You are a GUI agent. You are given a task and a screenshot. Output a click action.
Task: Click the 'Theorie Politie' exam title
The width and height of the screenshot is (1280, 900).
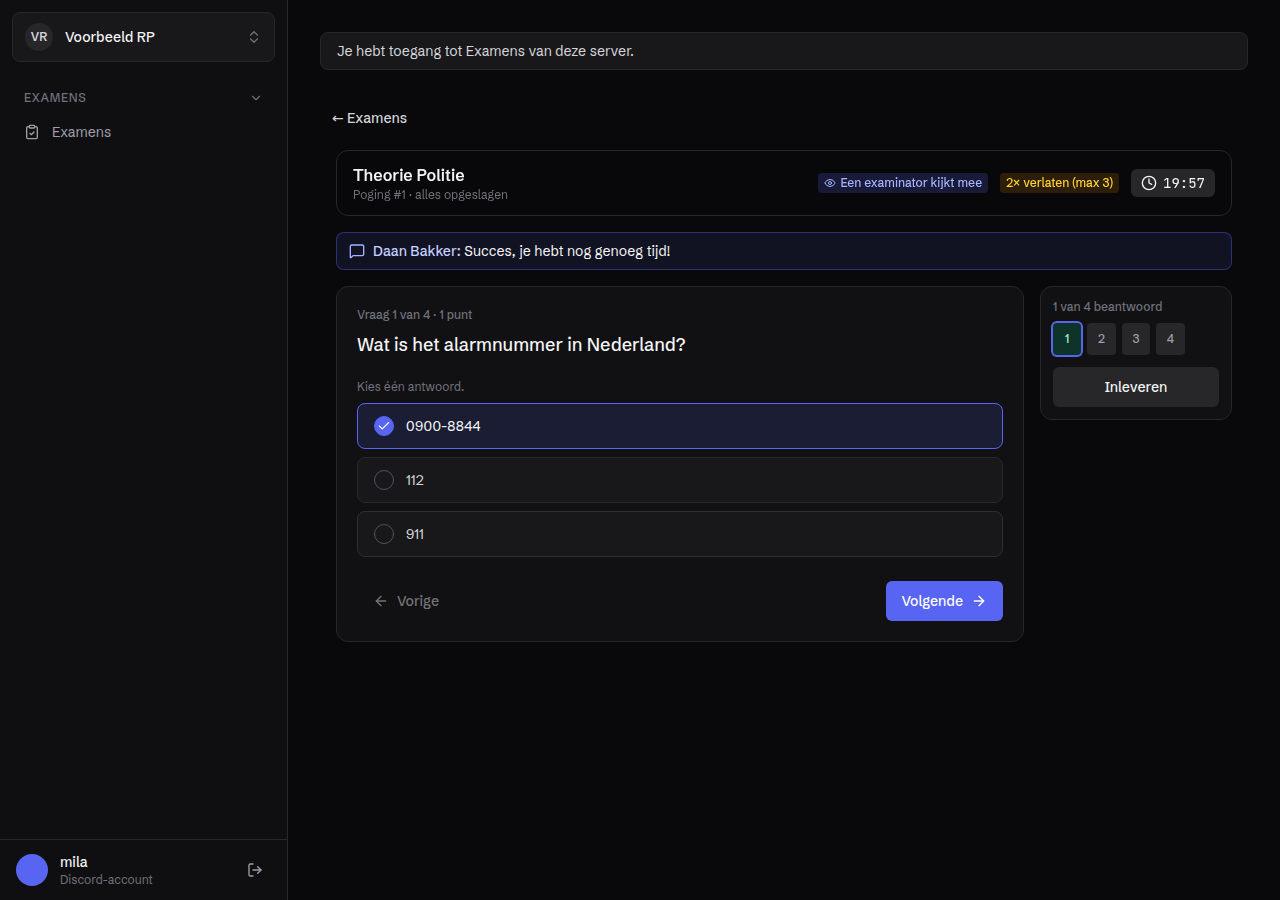coord(409,175)
